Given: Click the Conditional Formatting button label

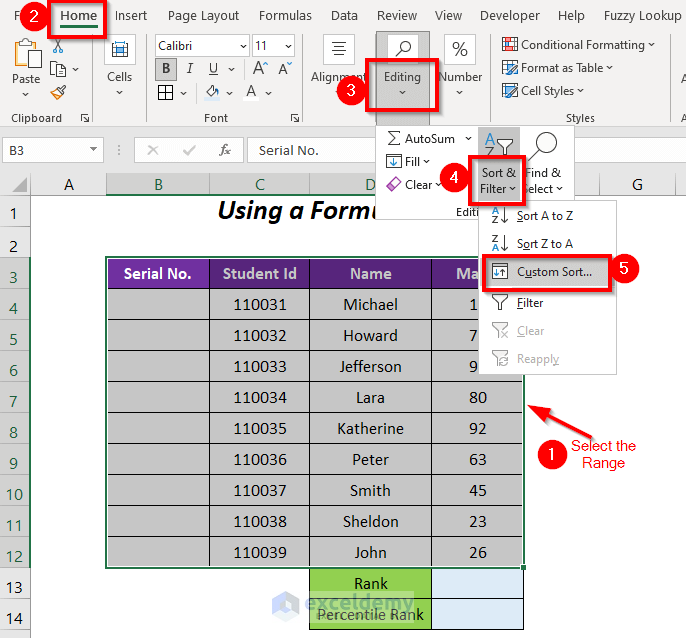Looking at the screenshot, I should [583, 45].
